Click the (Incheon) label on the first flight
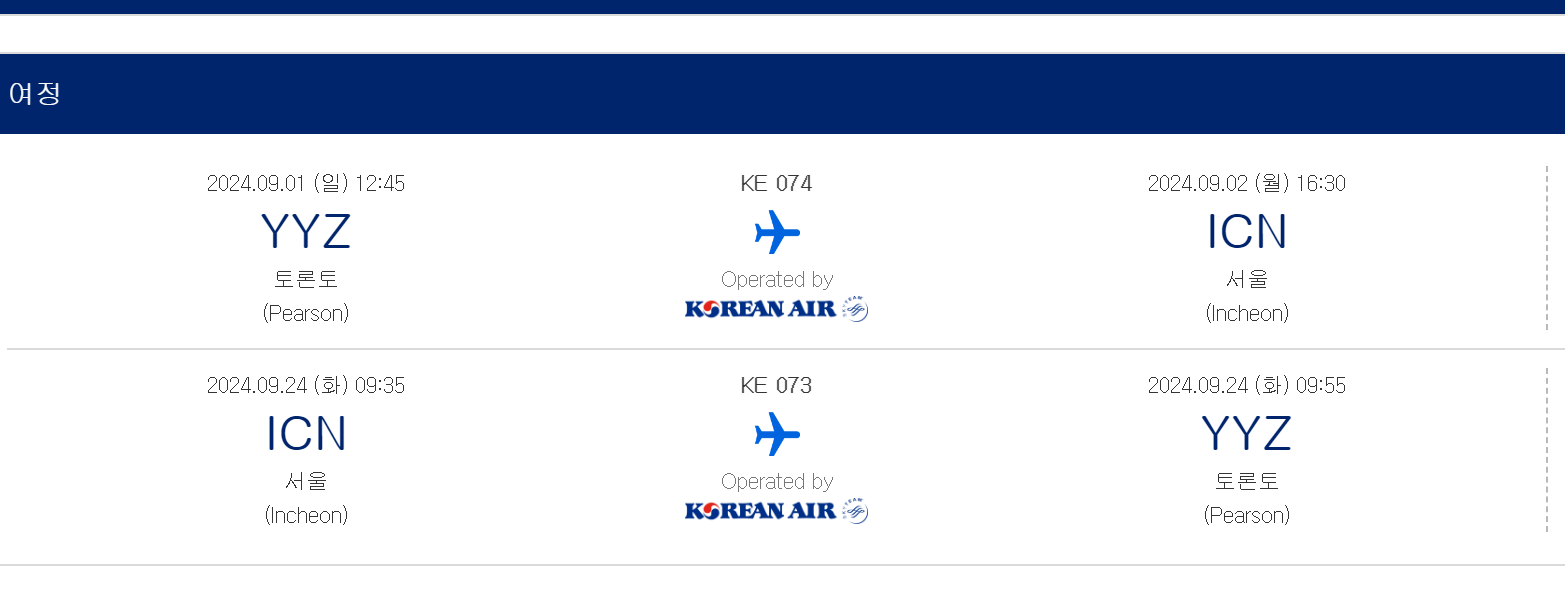The width and height of the screenshot is (1565, 614). (x=1246, y=314)
